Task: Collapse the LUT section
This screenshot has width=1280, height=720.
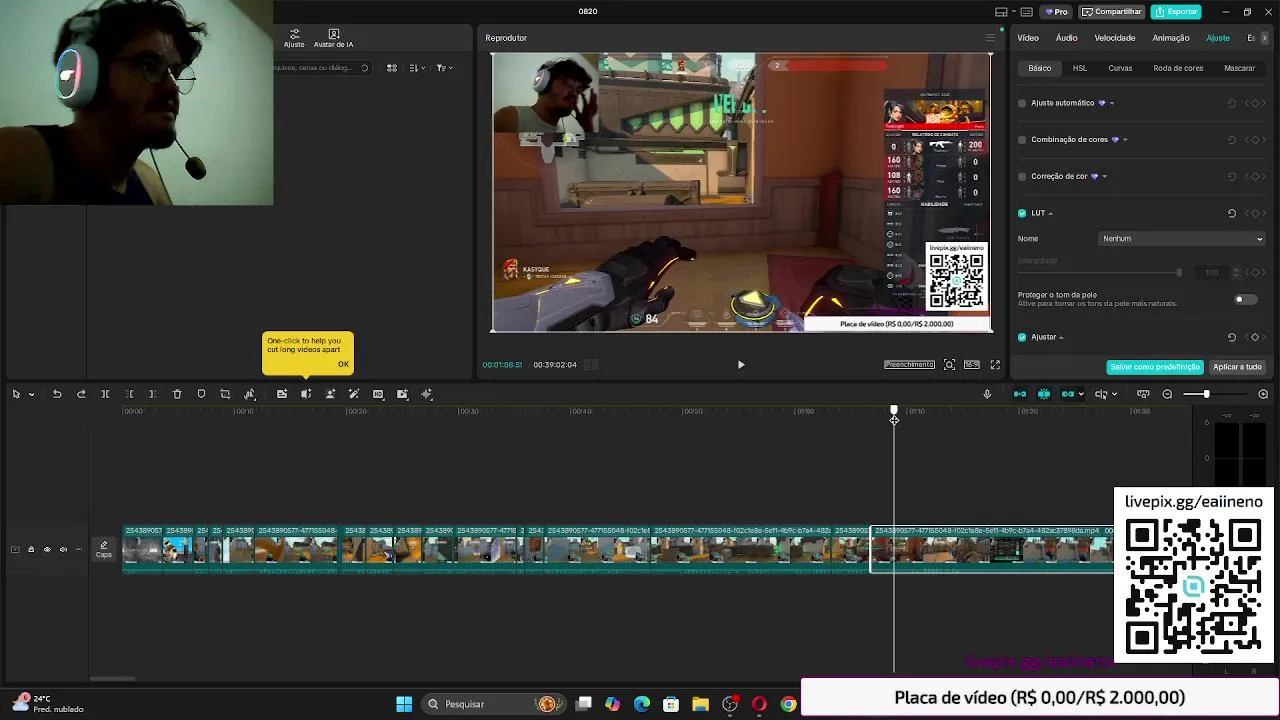Action: click(x=1050, y=213)
